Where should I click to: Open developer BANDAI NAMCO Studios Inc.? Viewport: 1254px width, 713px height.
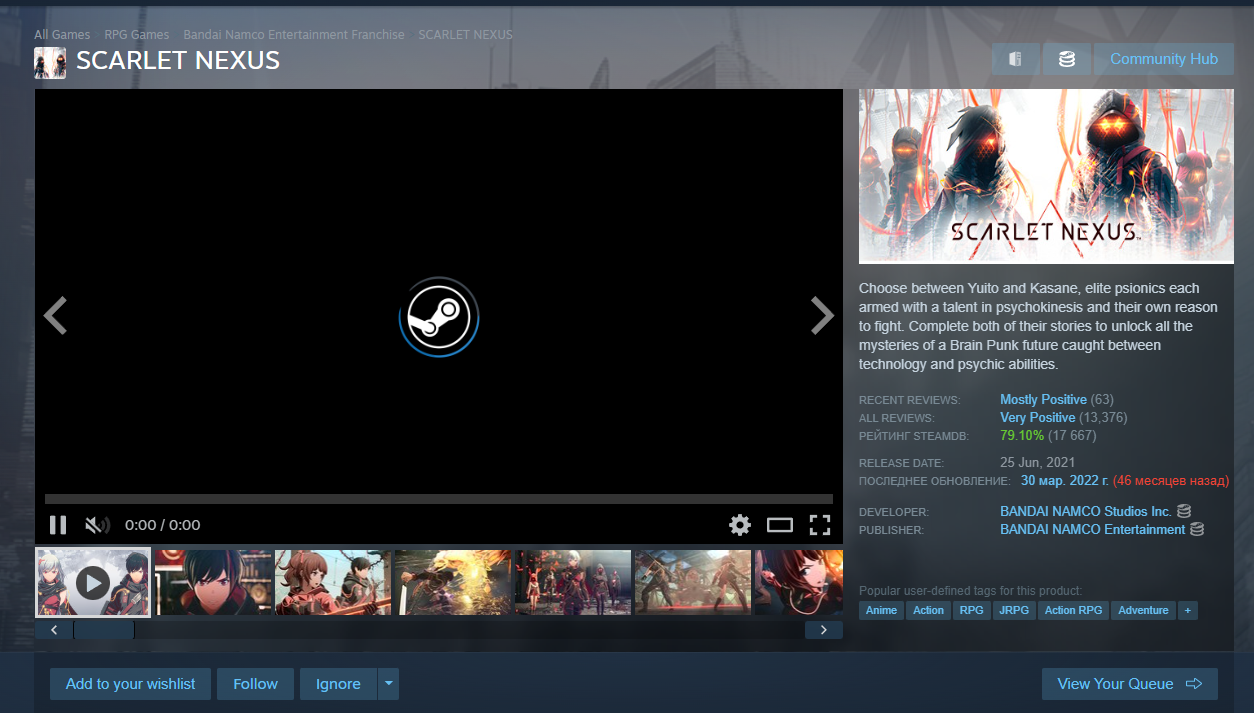pyautogui.click(x=1085, y=511)
